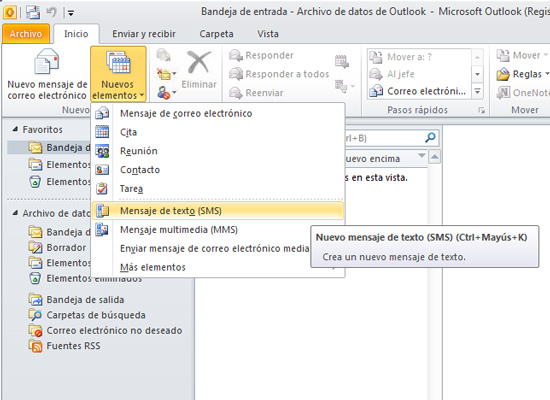Image resolution: width=550 pixels, height=400 pixels.
Task: Click the sort direction triangle in list header
Action: [422, 156]
